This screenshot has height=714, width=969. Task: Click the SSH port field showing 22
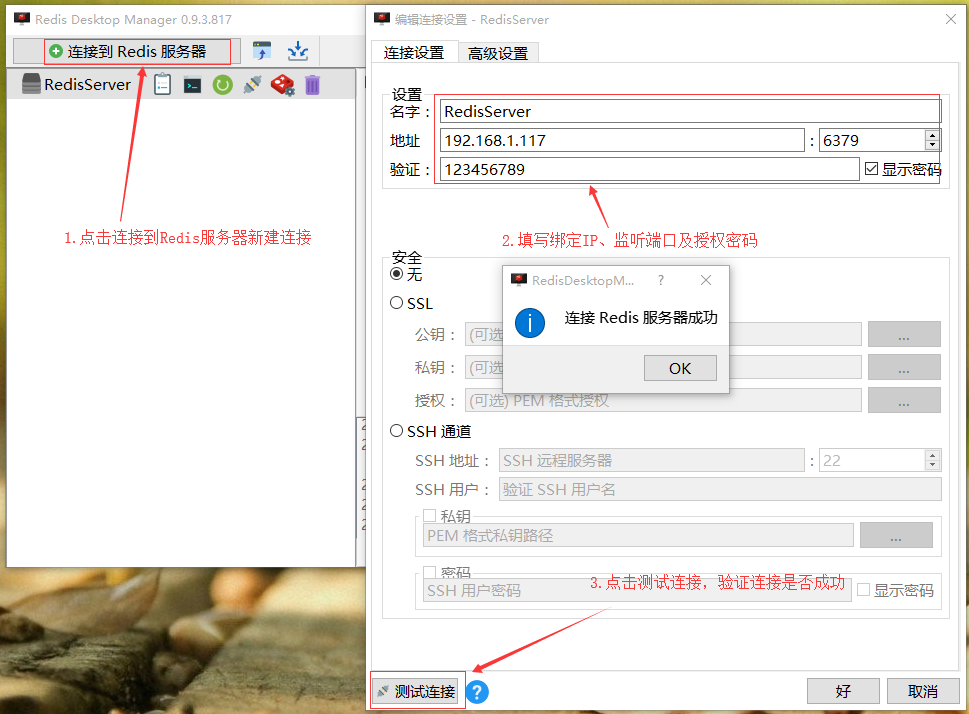(x=871, y=461)
